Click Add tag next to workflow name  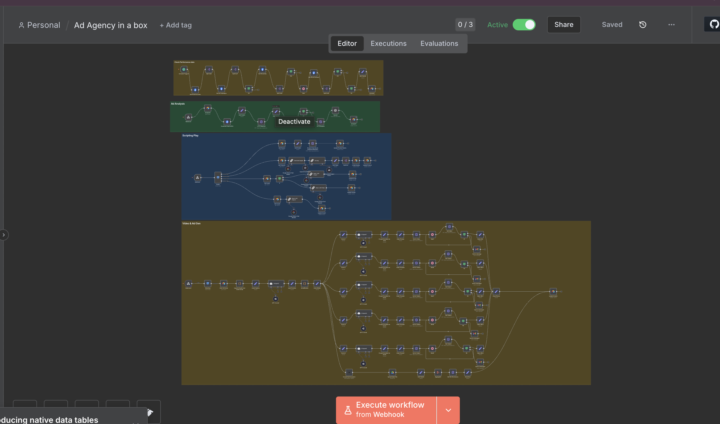point(176,25)
